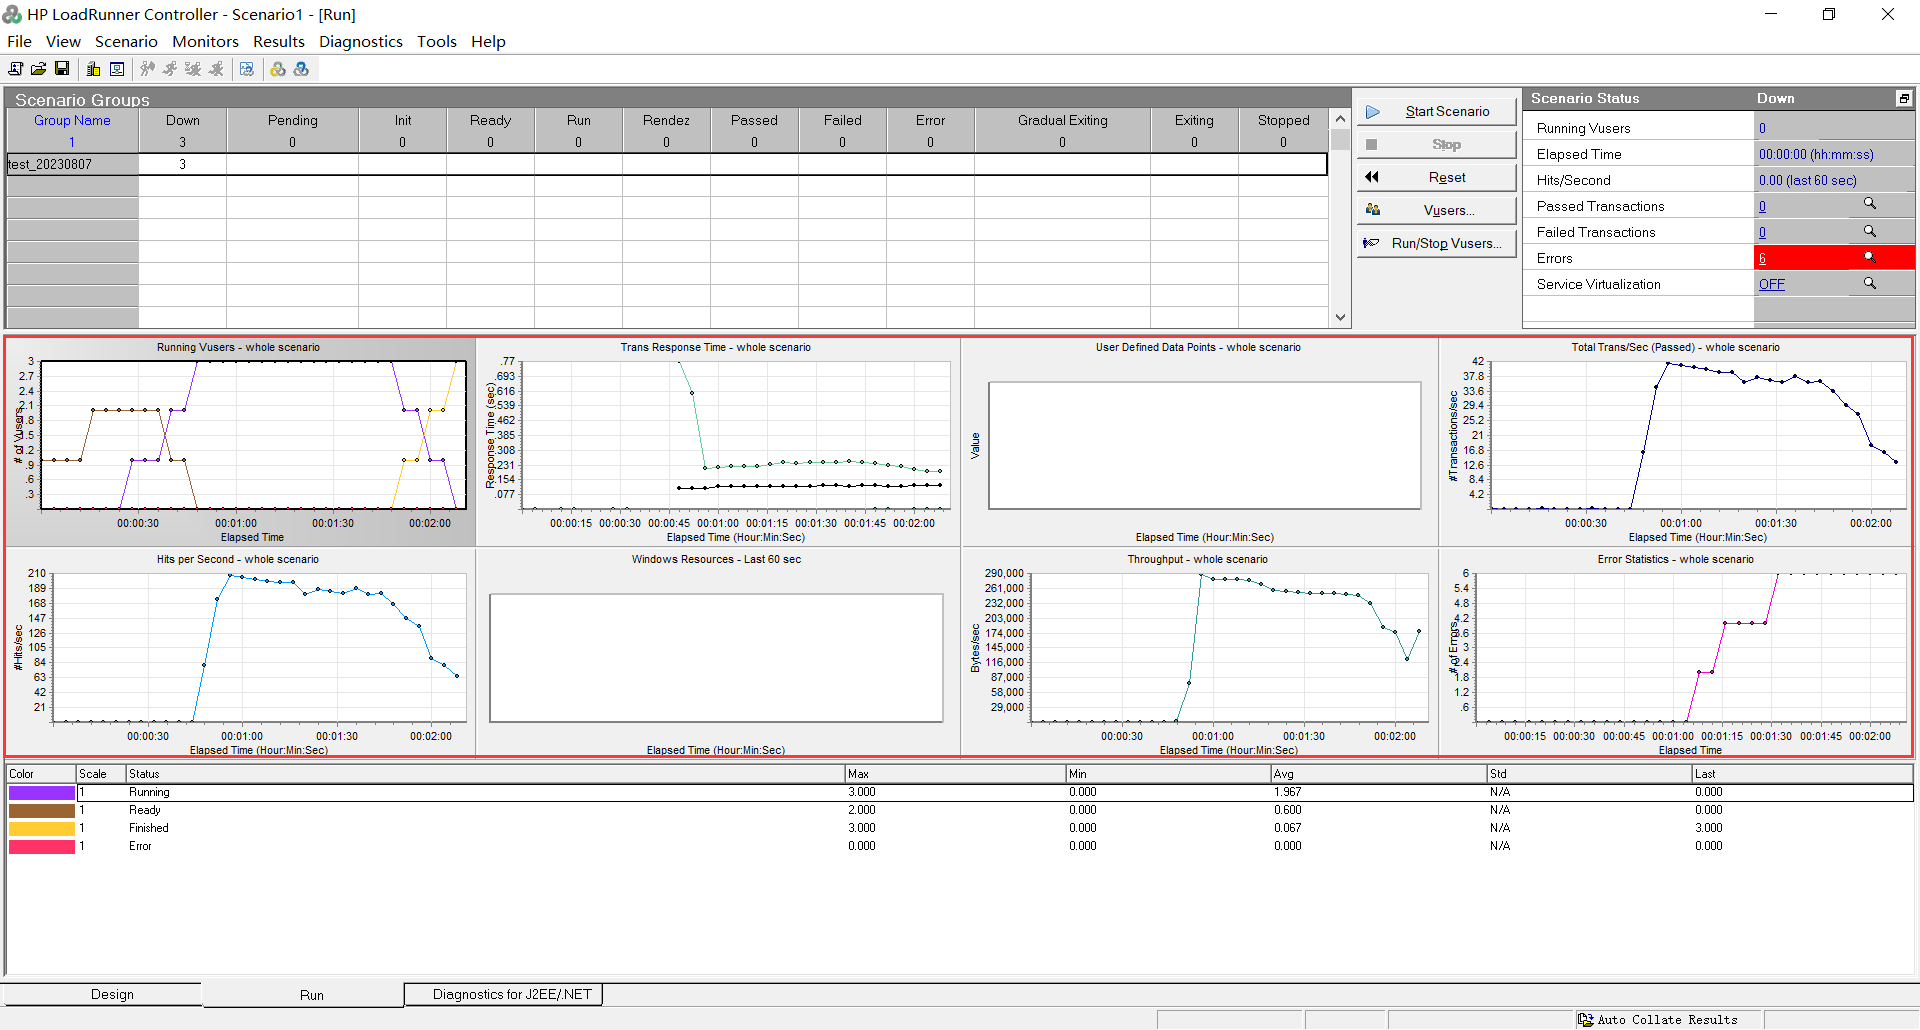This screenshot has height=1030, width=1920.
Task: Click the Failed Transactions count link
Action: [x=1762, y=232]
